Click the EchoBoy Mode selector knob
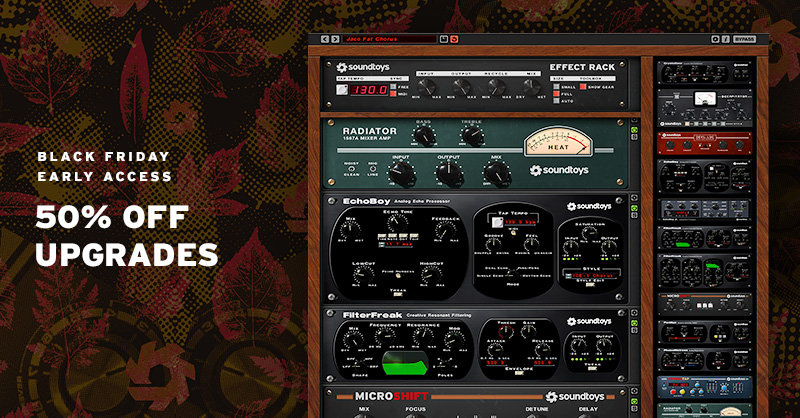The width and height of the screenshot is (800, 418). [512, 274]
